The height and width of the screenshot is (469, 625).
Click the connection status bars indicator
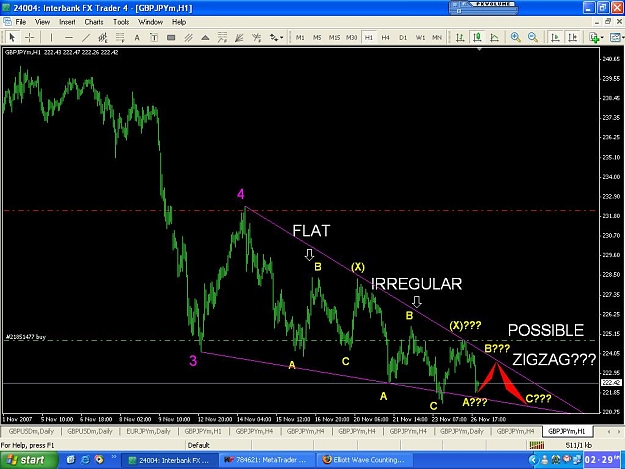coord(537,445)
